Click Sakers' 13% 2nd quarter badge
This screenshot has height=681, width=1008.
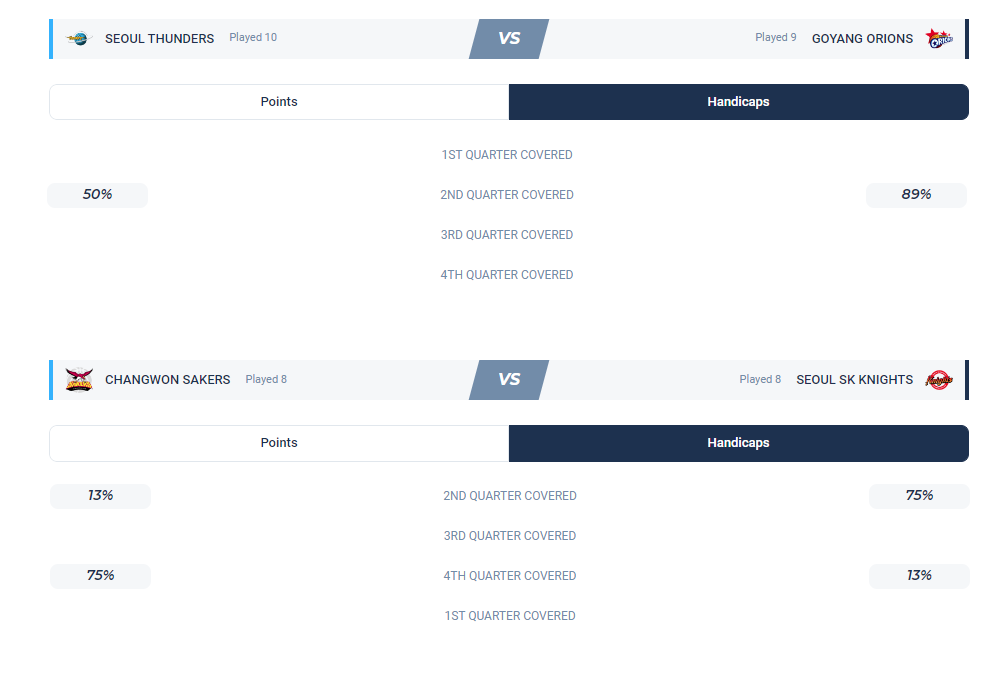(x=100, y=496)
